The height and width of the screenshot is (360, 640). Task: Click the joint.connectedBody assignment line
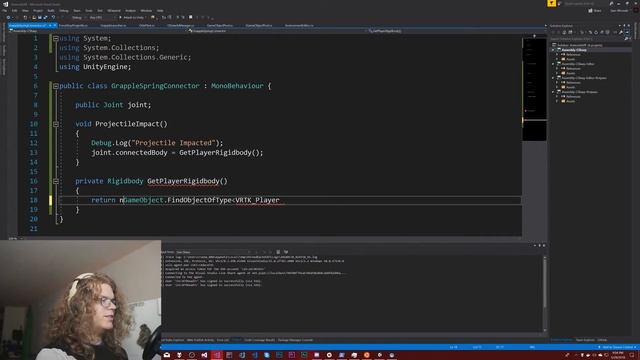click(177, 153)
